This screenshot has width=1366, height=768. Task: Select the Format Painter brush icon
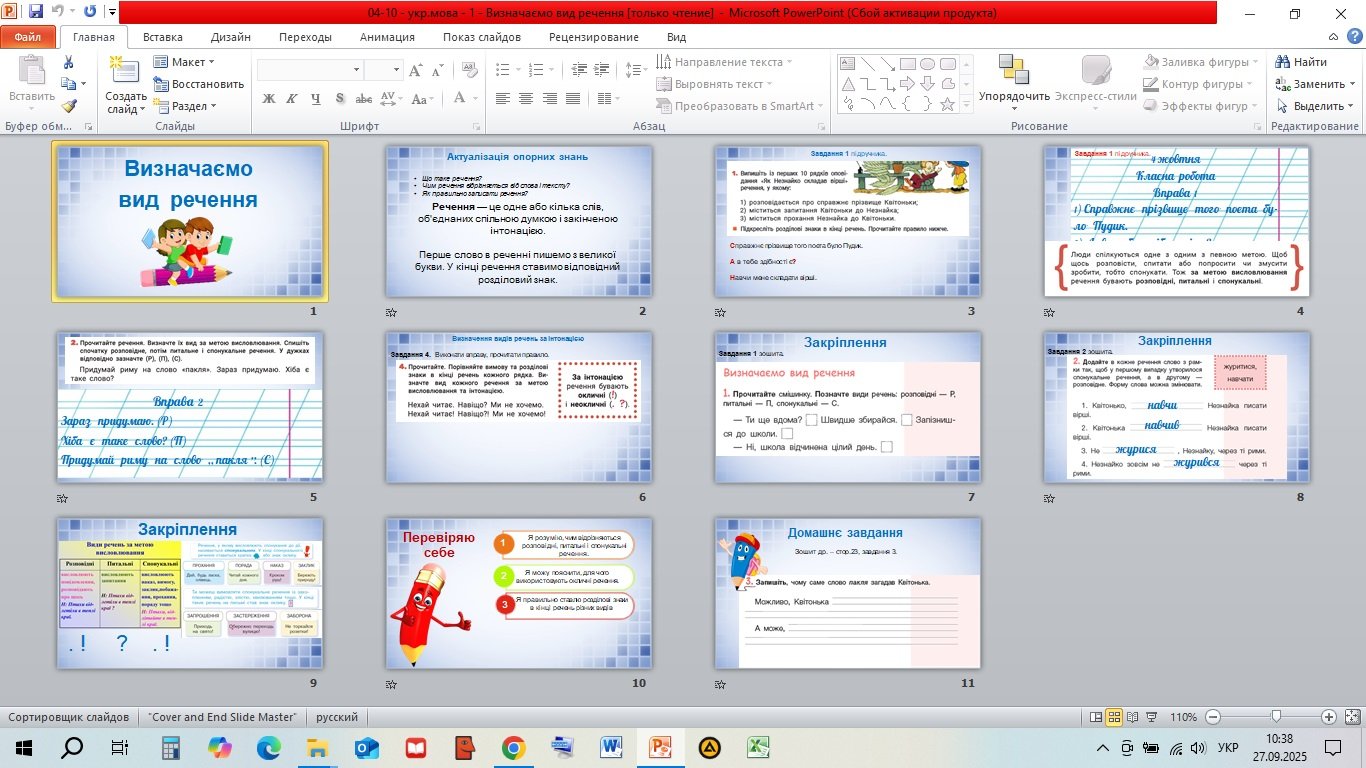(x=68, y=106)
